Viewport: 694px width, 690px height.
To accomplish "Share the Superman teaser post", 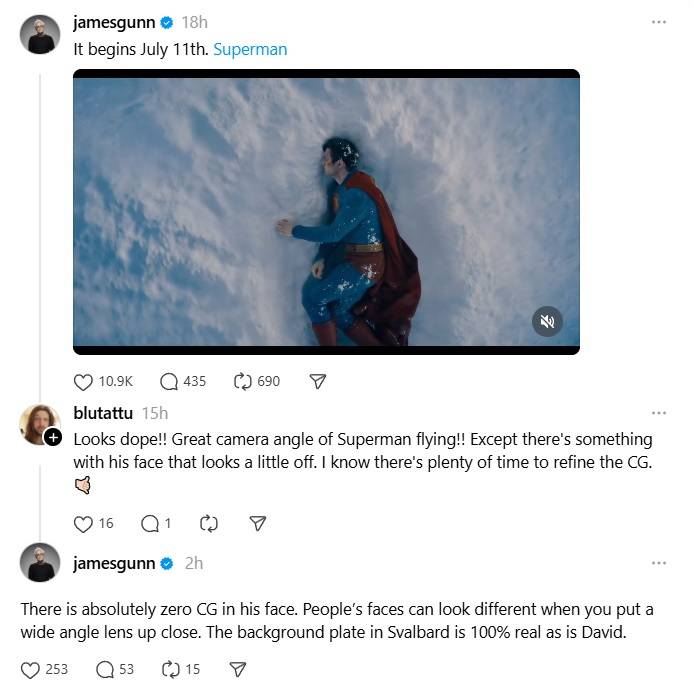I will 318,381.
